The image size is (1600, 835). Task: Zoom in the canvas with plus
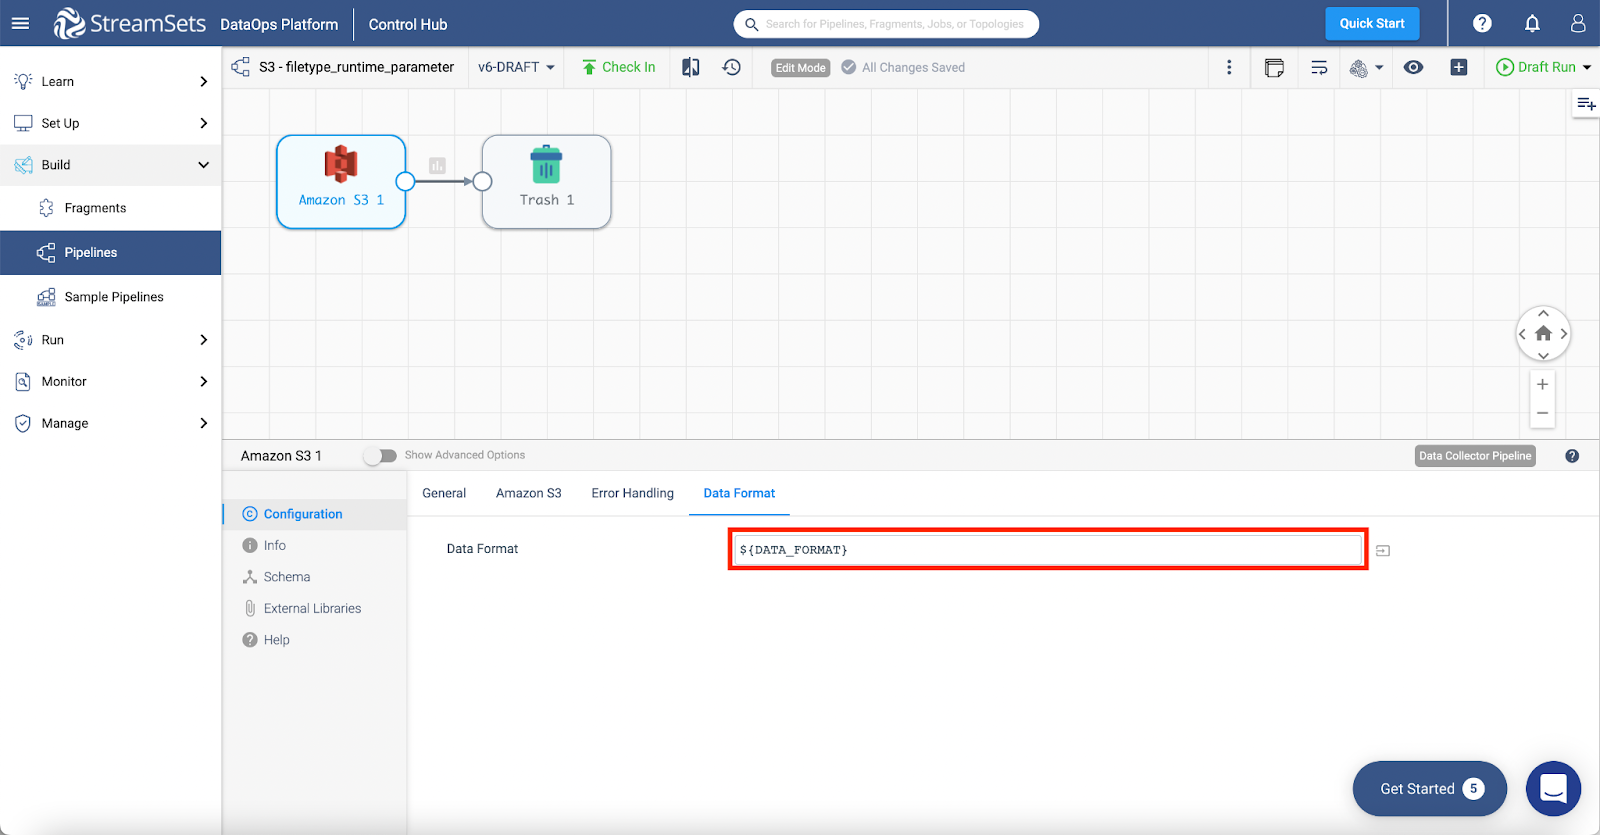(x=1543, y=384)
